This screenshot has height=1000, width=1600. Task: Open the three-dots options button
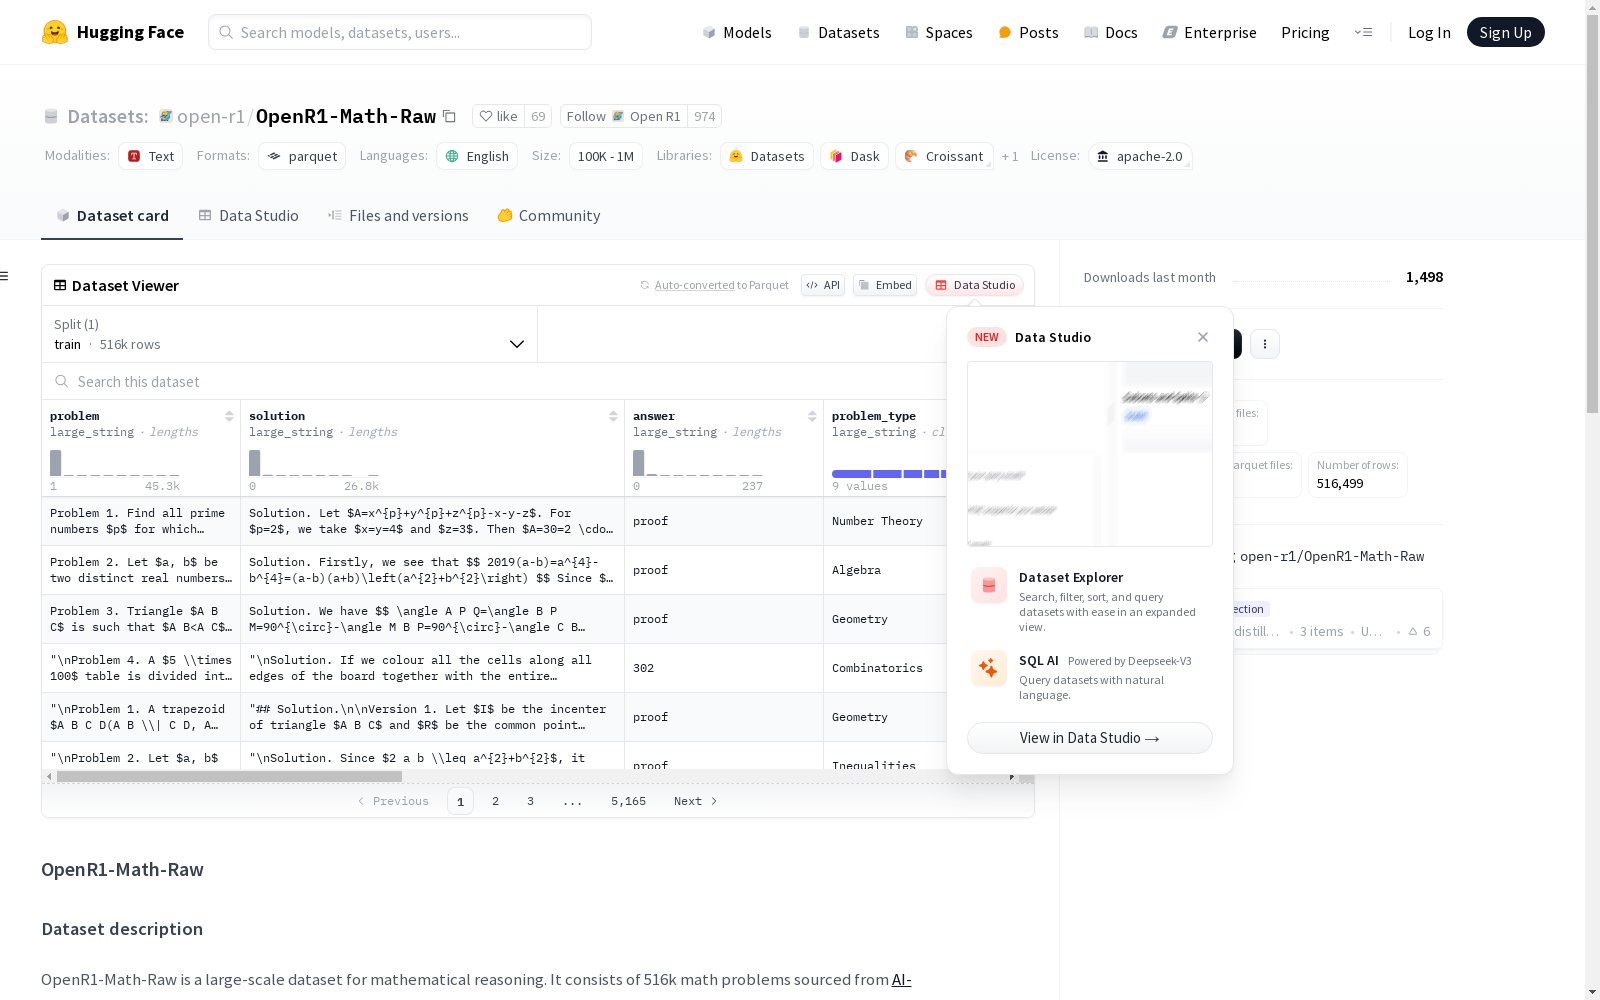1265,344
